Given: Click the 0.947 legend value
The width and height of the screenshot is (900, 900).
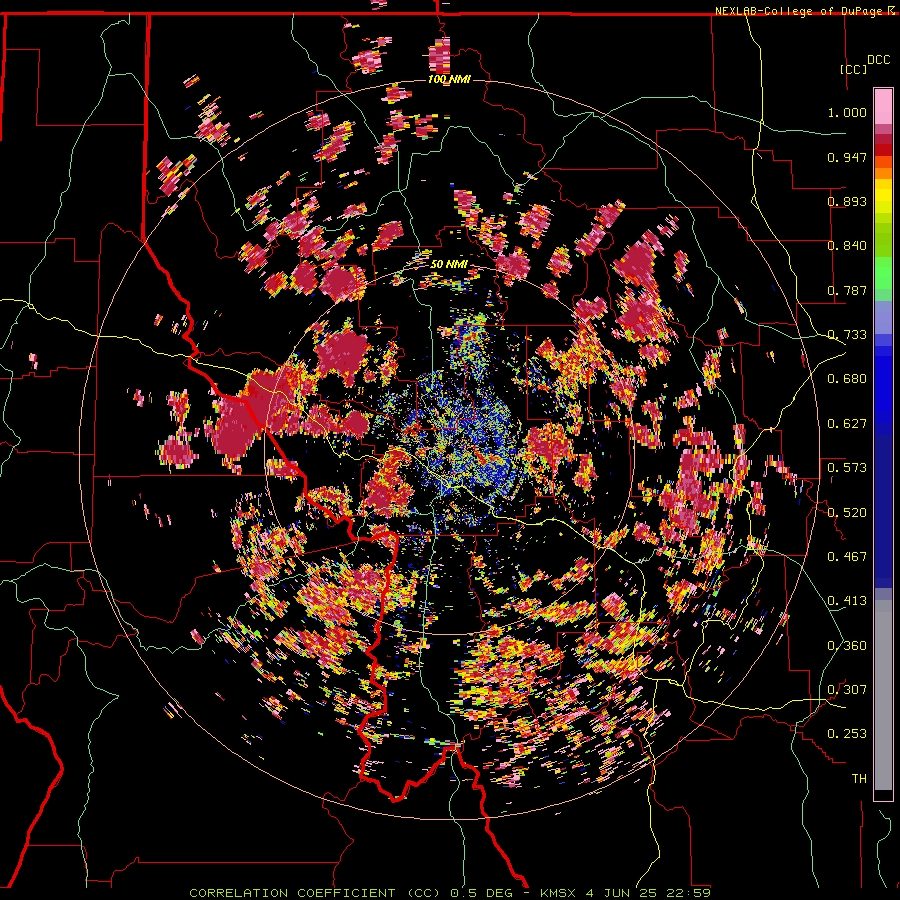Looking at the screenshot, I should click(x=847, y=157).
